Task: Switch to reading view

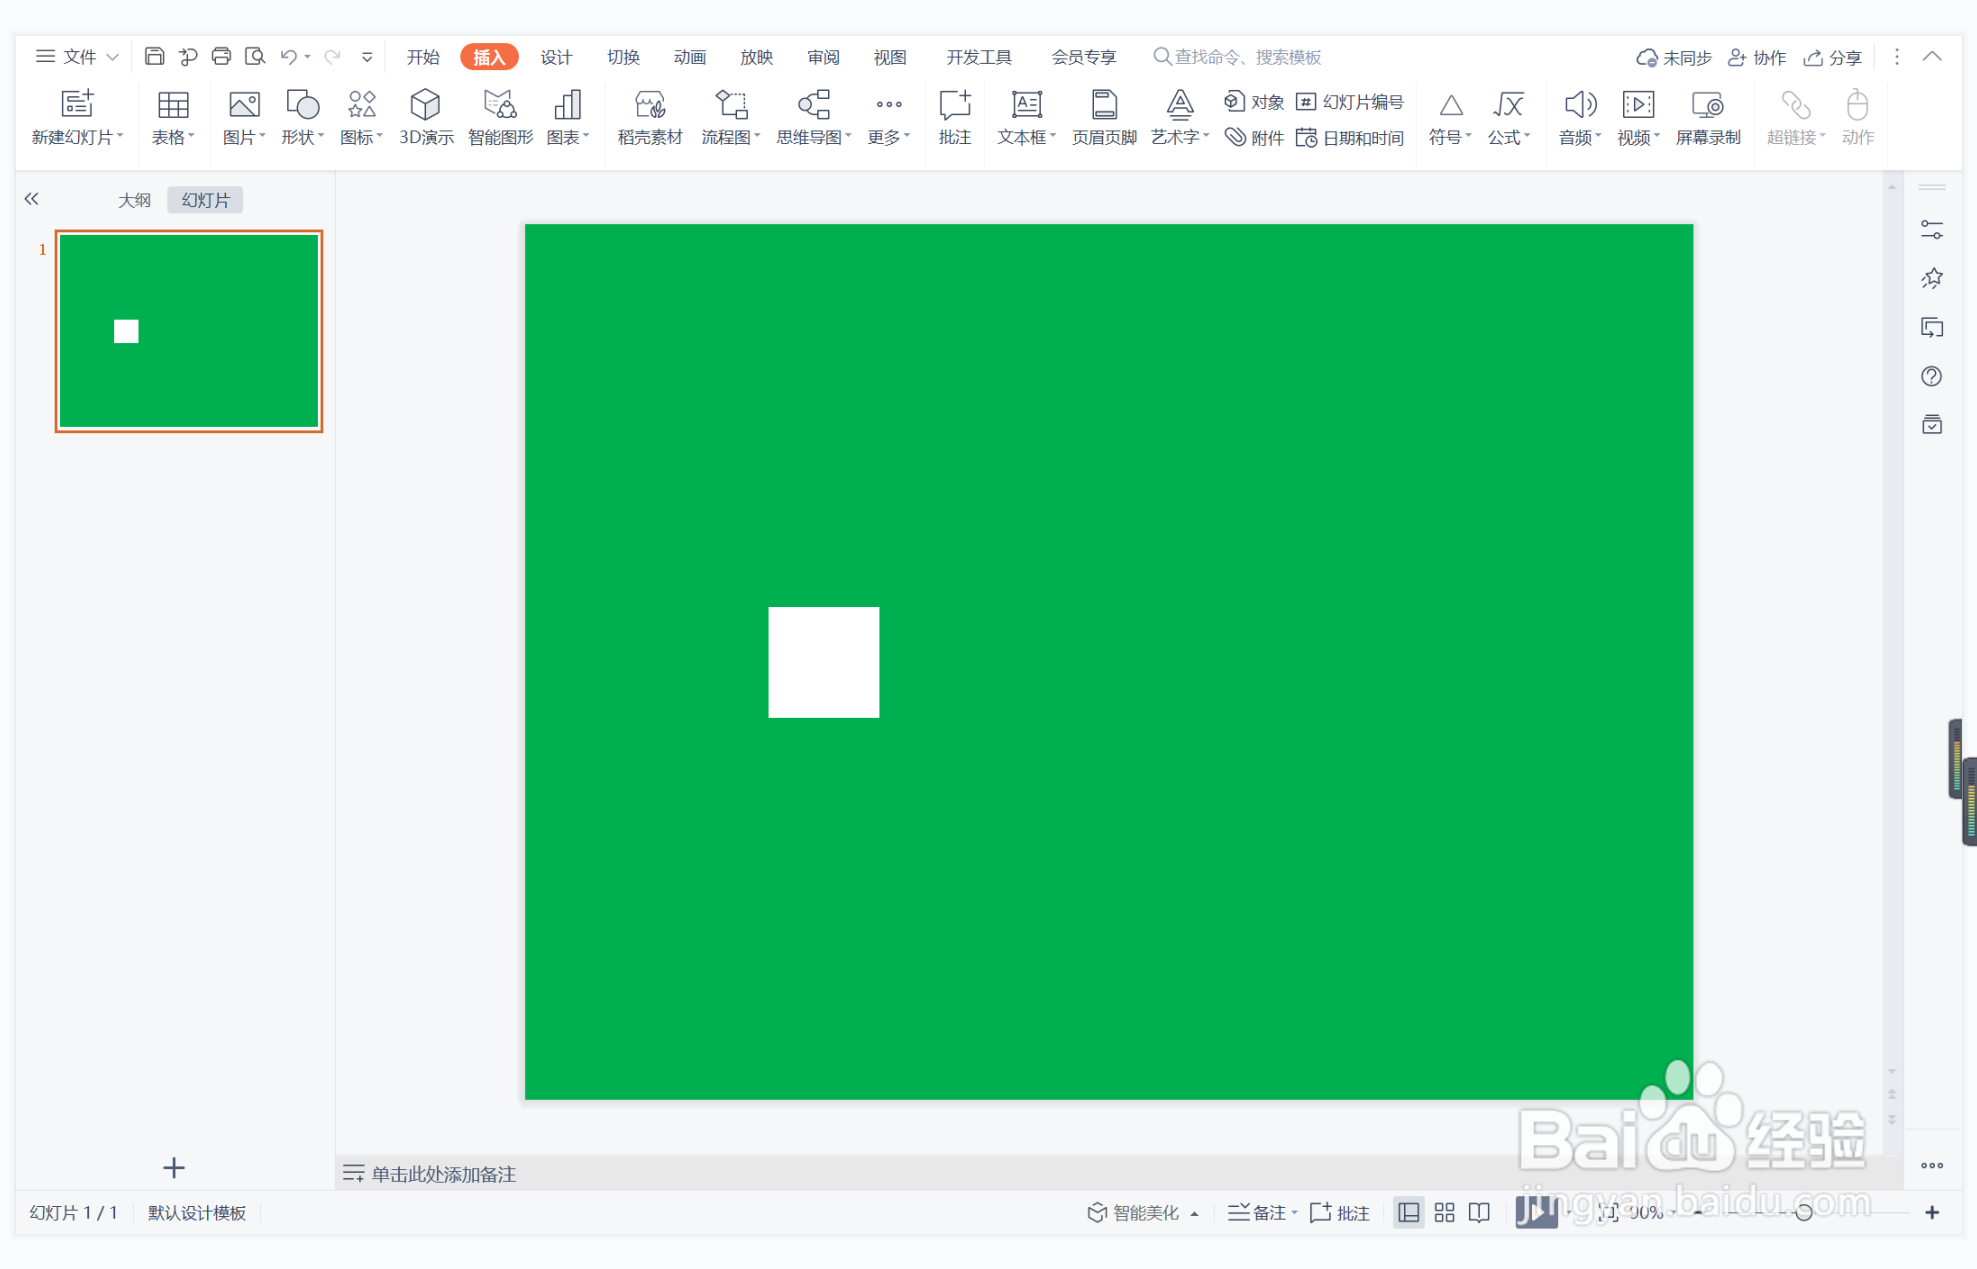Action: coord(1479,1213)
